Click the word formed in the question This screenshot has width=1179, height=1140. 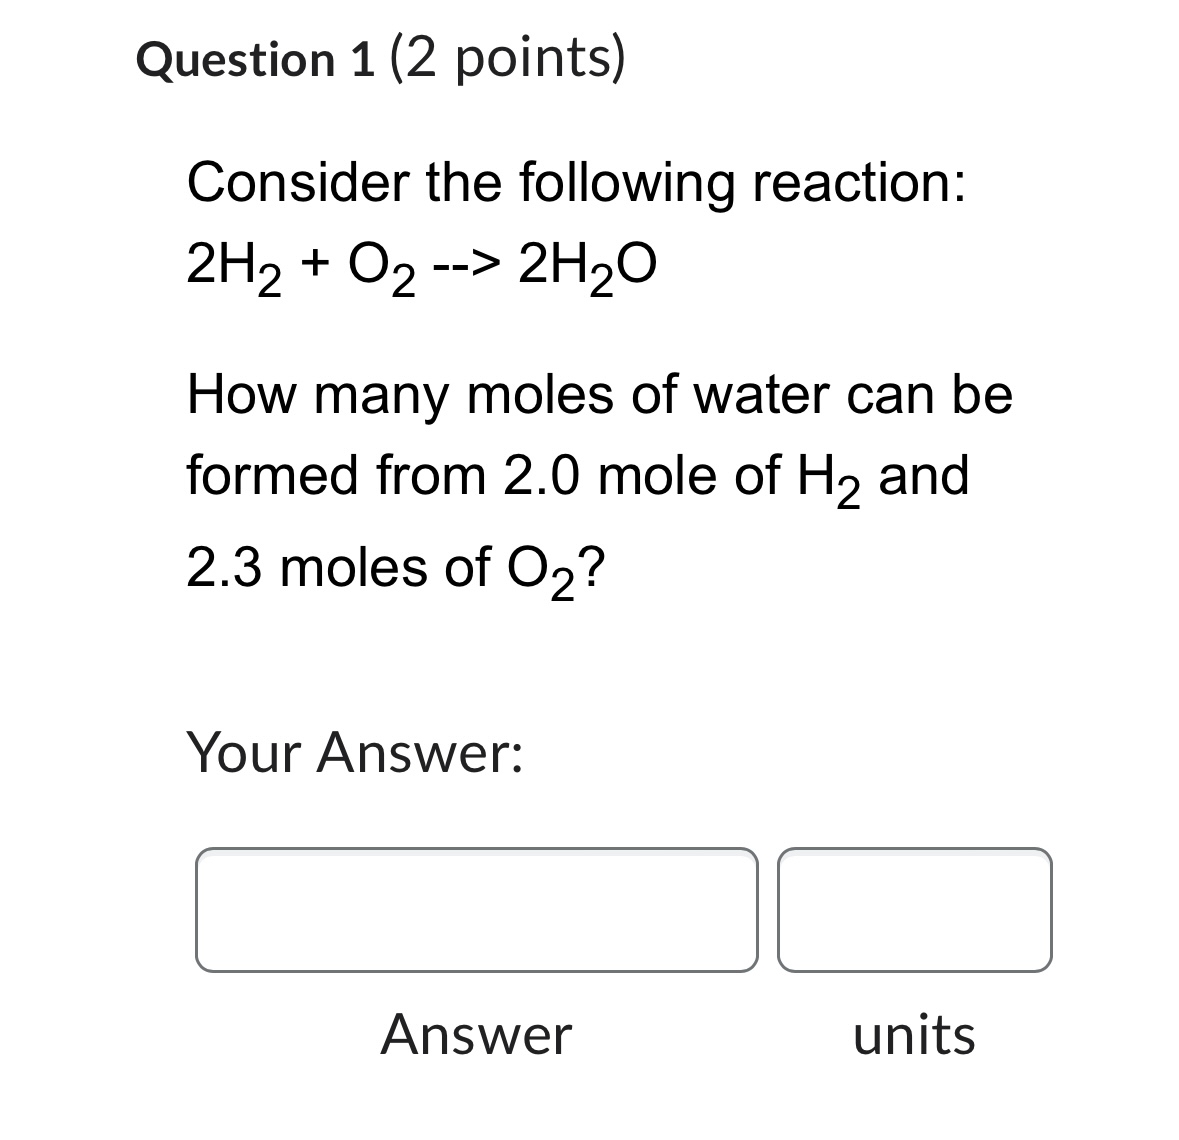pos(263,475)
